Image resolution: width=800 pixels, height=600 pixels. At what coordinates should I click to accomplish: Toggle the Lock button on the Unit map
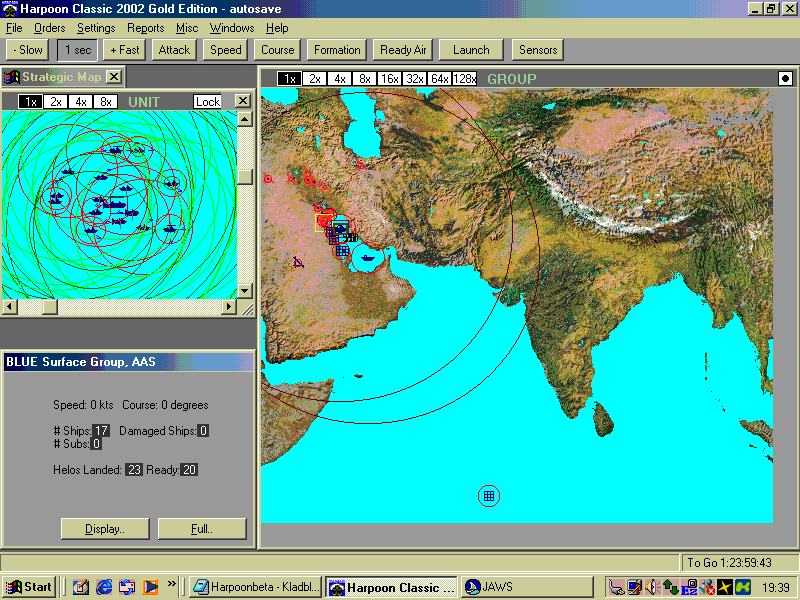[208, 102]
